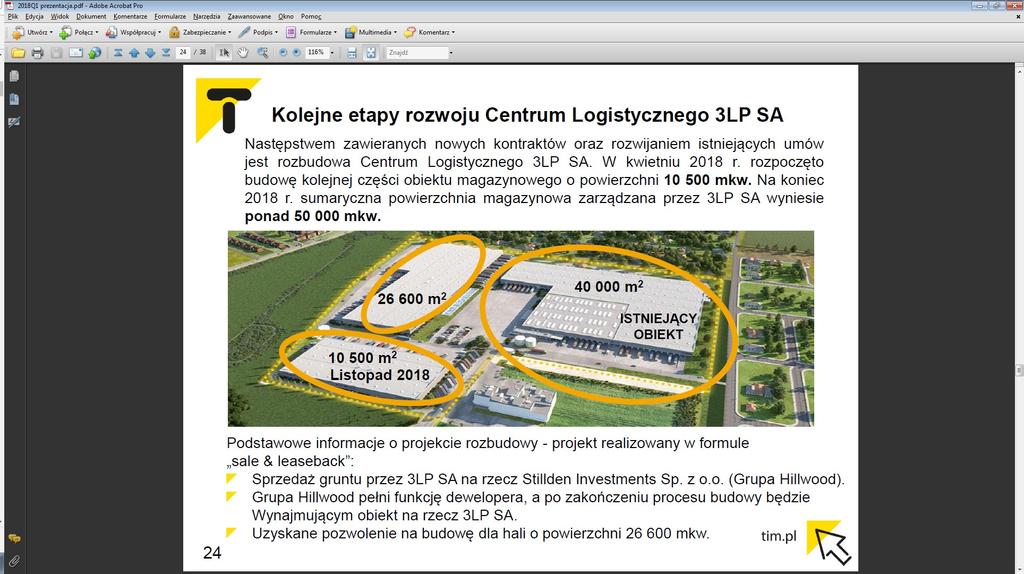The height and width of the screenshot is (574, 1024).
Task: Open the Signatures panel in sidebar
Action: [14, 122]
